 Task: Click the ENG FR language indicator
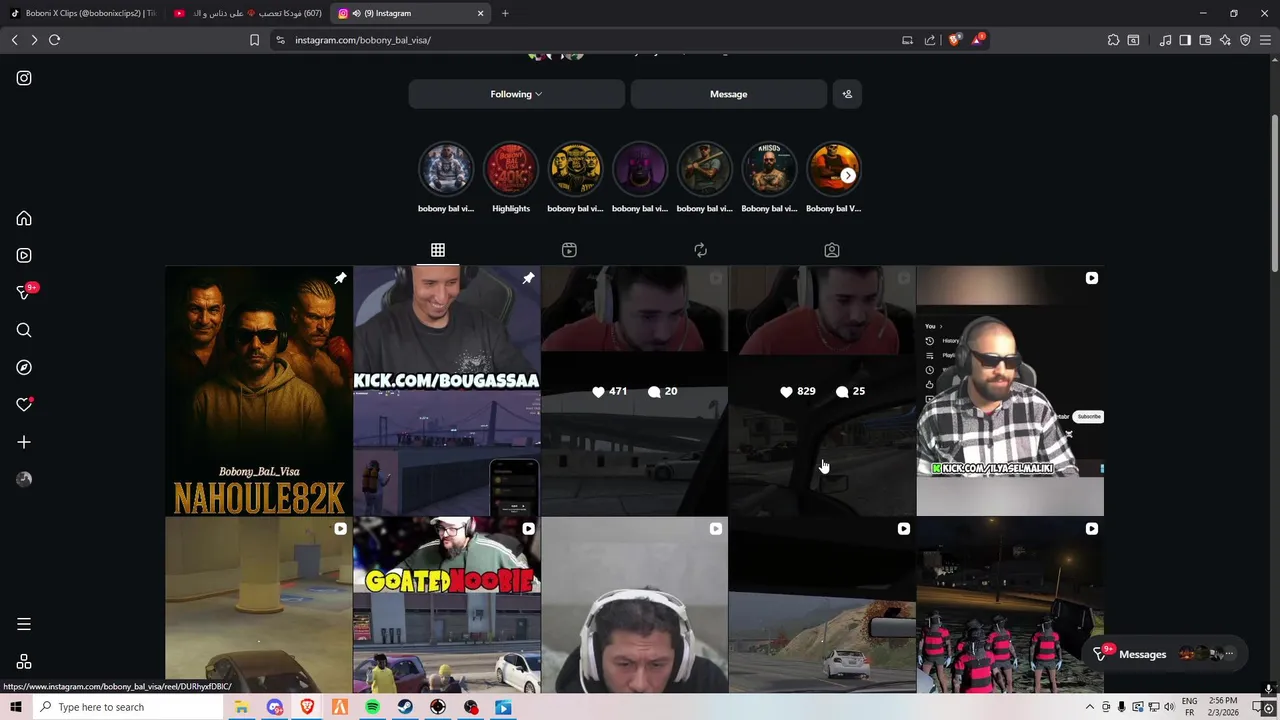[1189, 707]
